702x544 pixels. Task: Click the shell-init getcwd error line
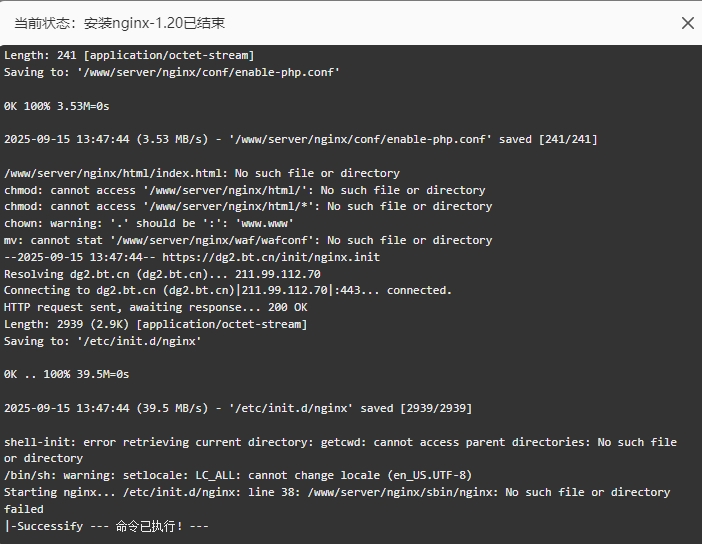(x=341, y=450)
